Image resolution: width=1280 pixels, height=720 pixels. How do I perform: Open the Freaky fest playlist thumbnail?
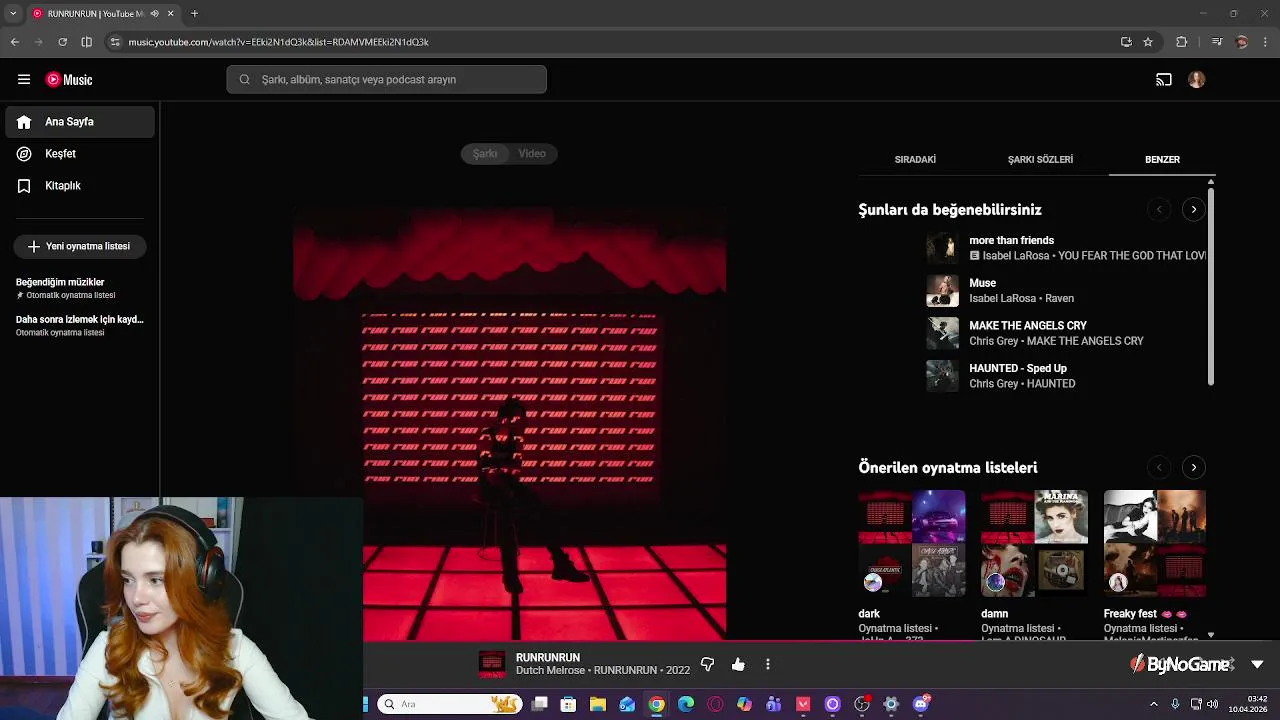[x=1155, y=543]
